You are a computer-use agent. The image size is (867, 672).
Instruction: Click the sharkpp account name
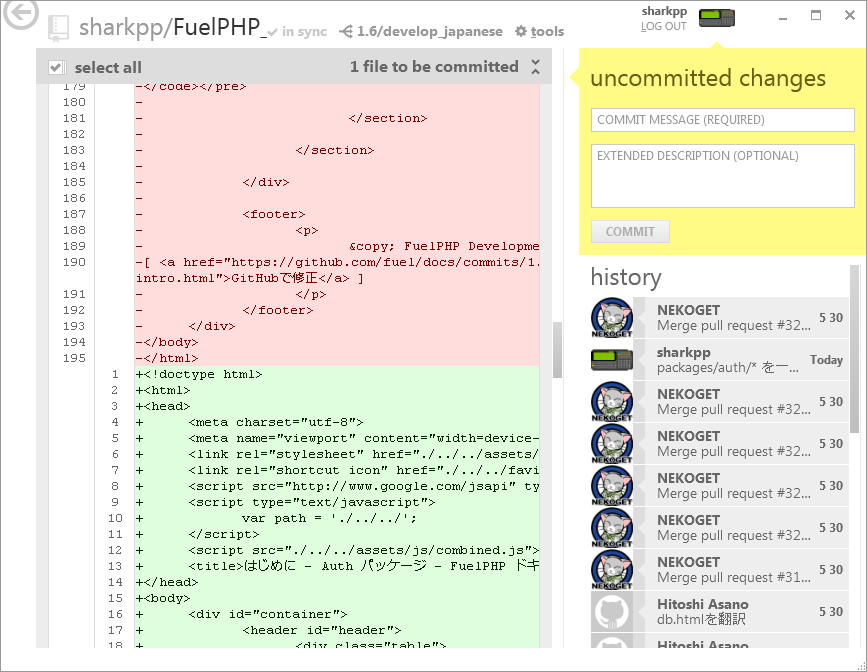point(664,11)
